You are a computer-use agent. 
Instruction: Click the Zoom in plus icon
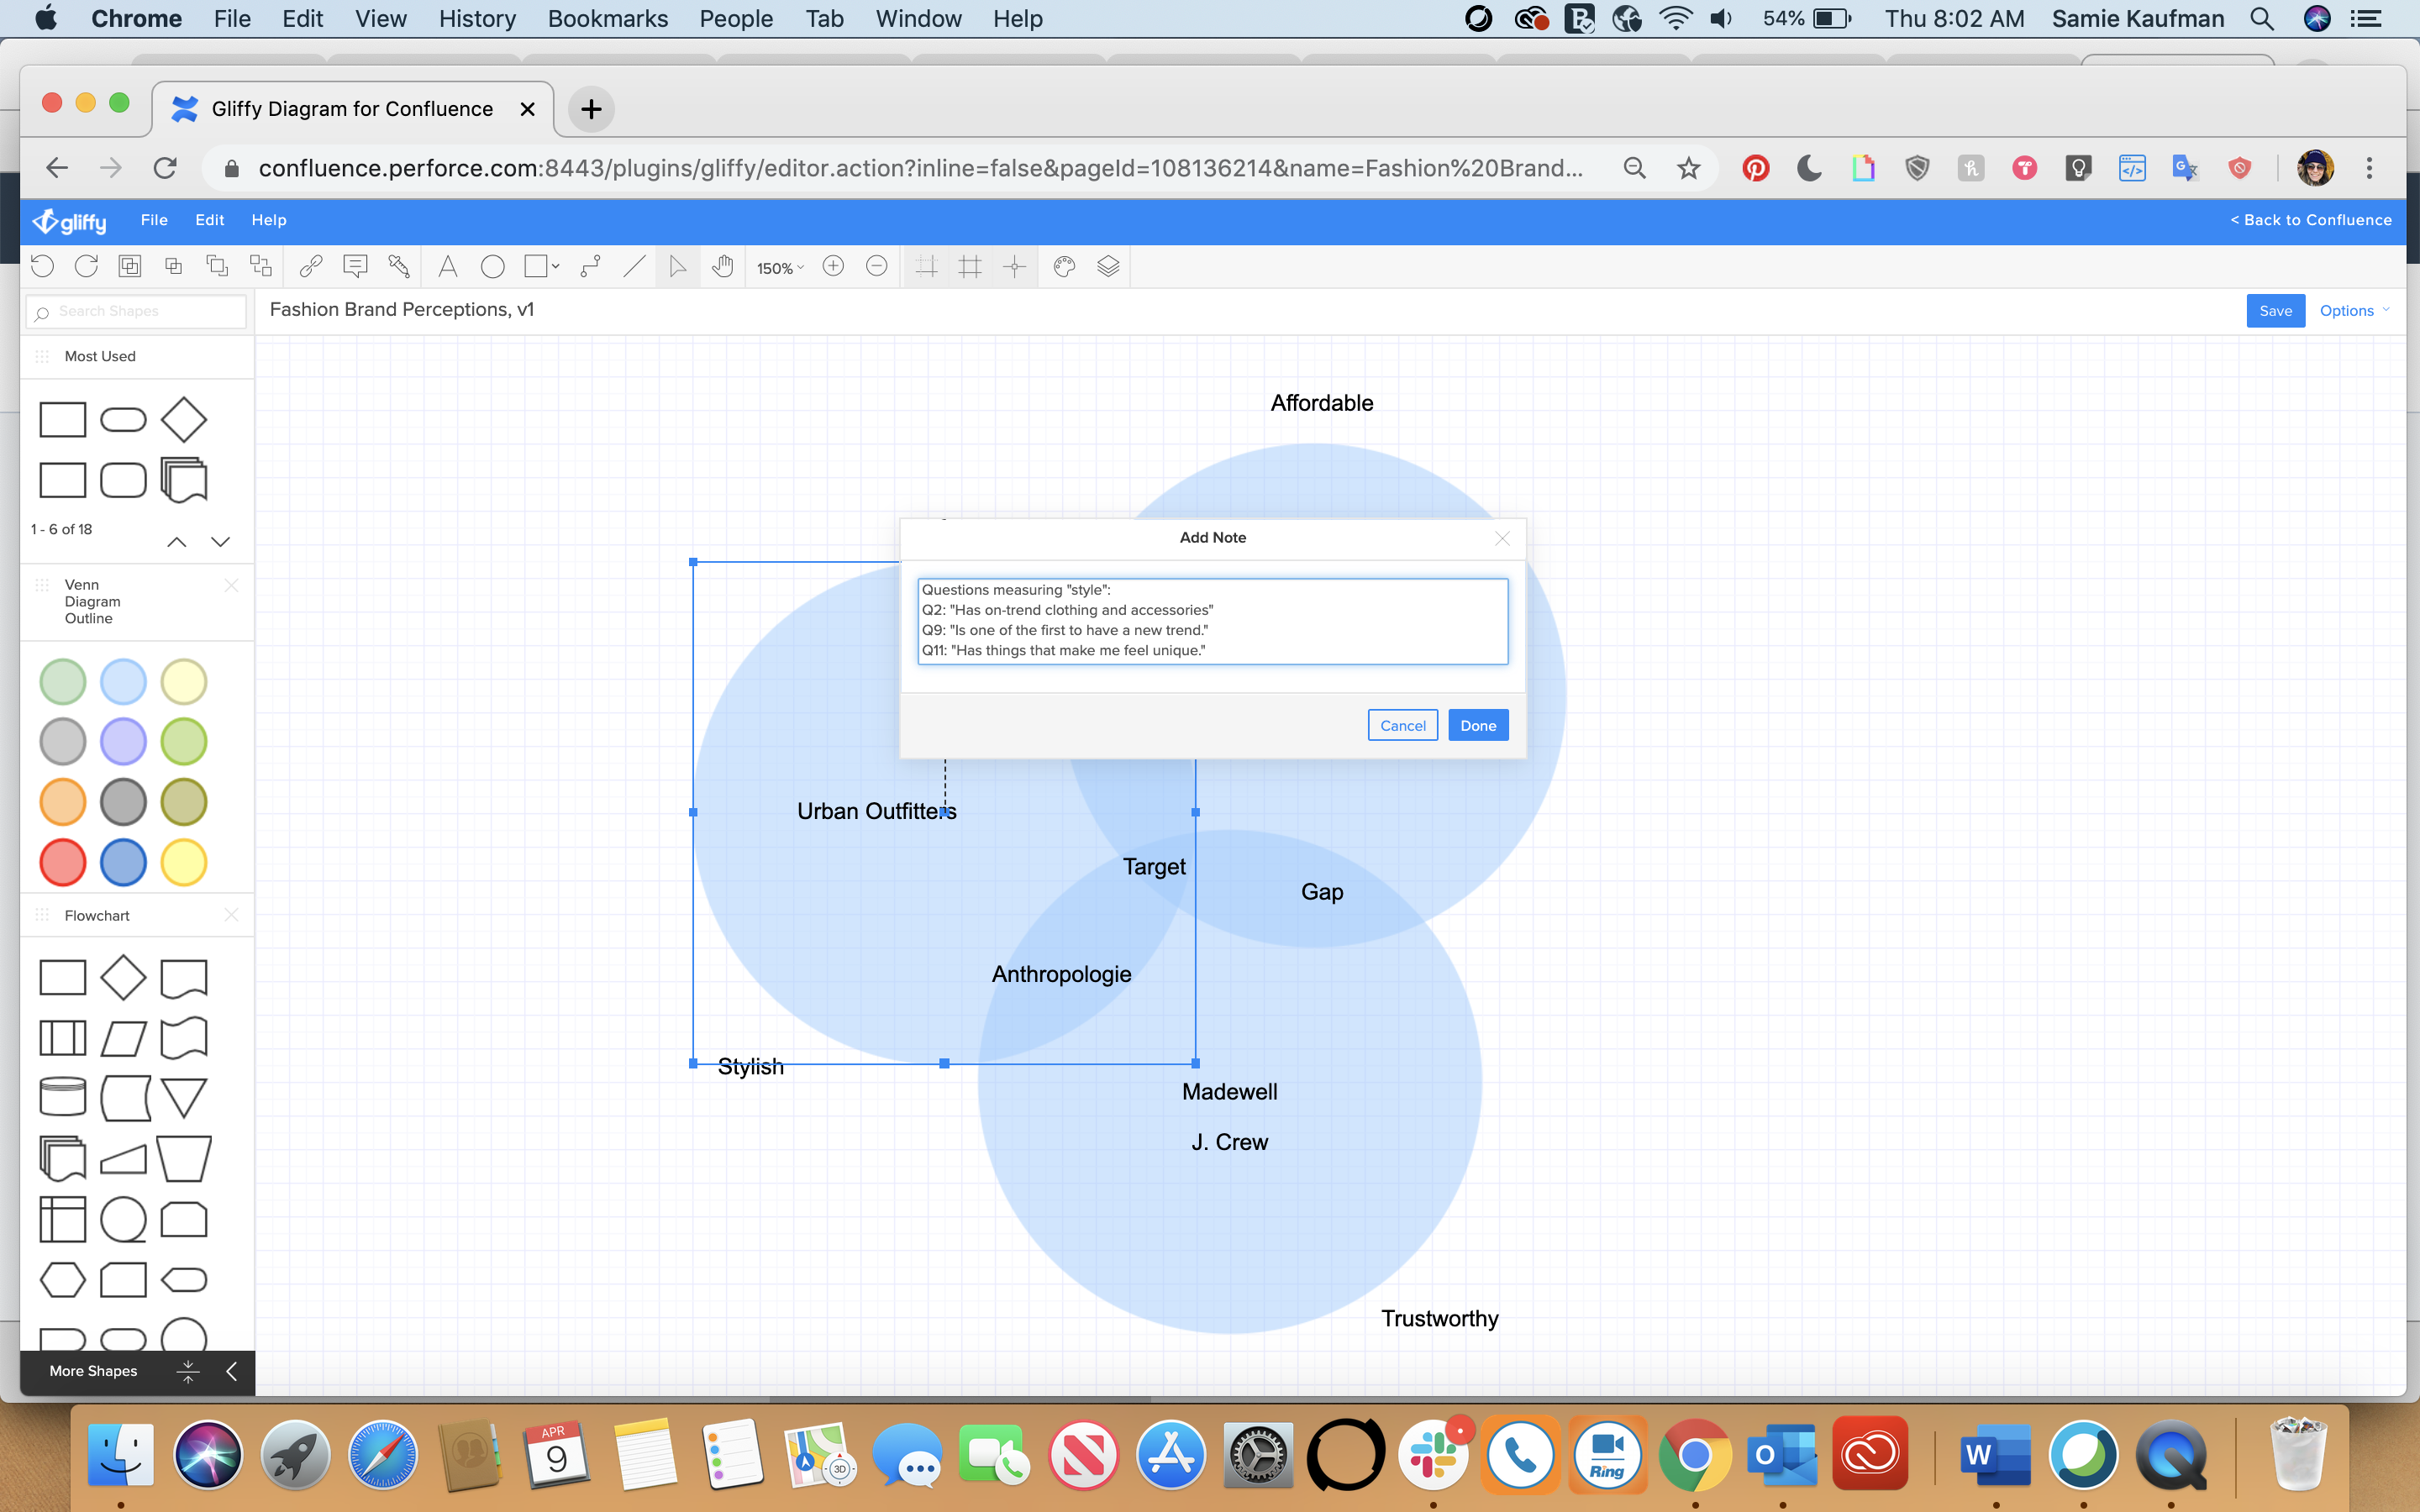pyautogui.click(x=833, y=266)
